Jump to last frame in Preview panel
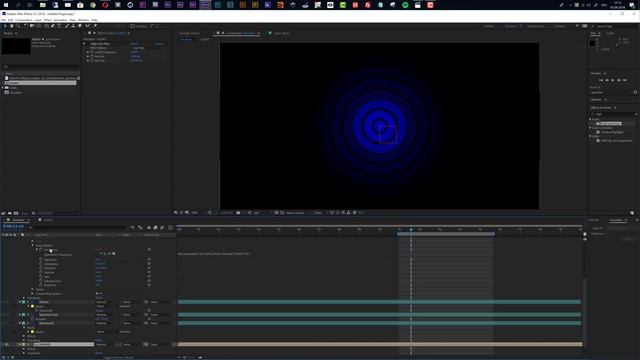 pos(625,80)
